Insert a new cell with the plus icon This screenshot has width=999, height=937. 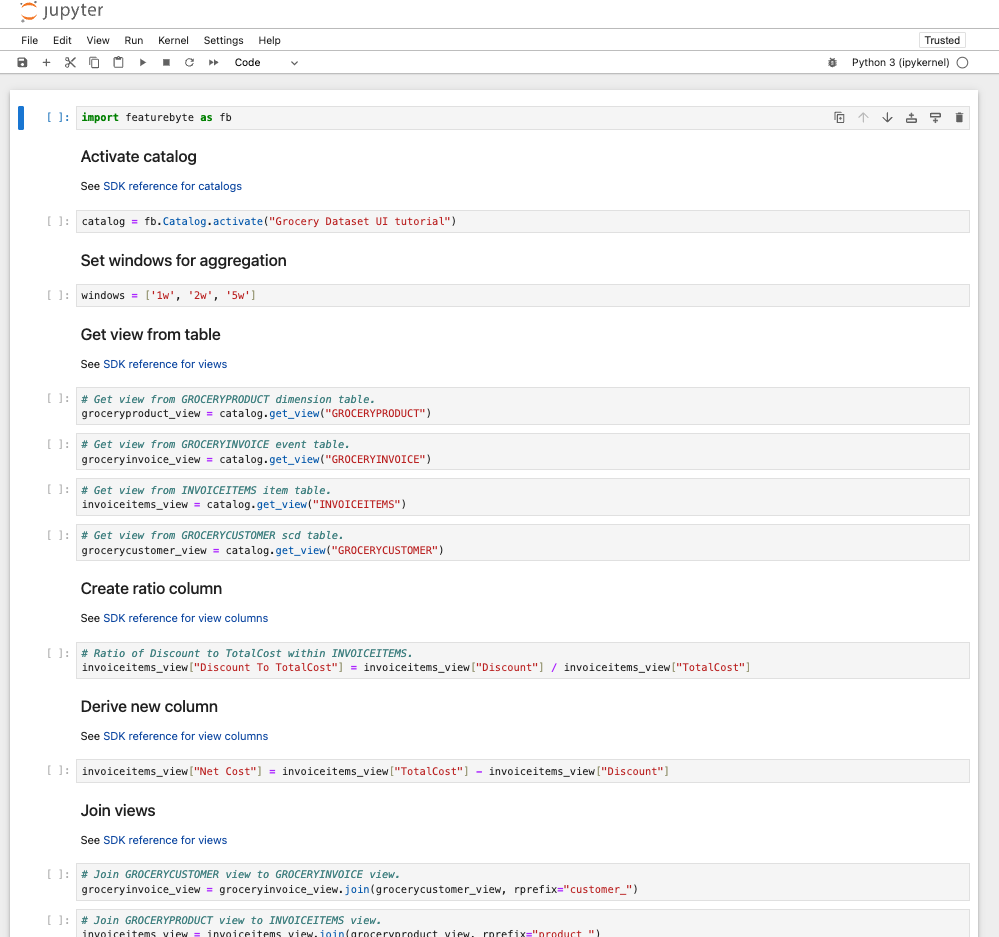[46, 63]
